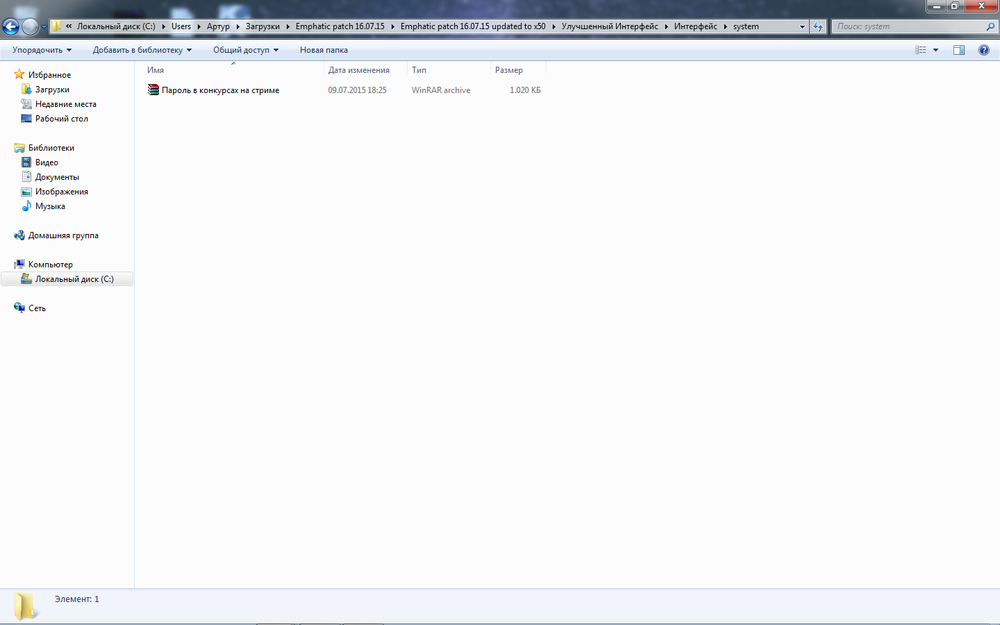Toggle the preview pane icon
Image resolution: width=1000 pixels, height=625 pixels.
[958, 50]
